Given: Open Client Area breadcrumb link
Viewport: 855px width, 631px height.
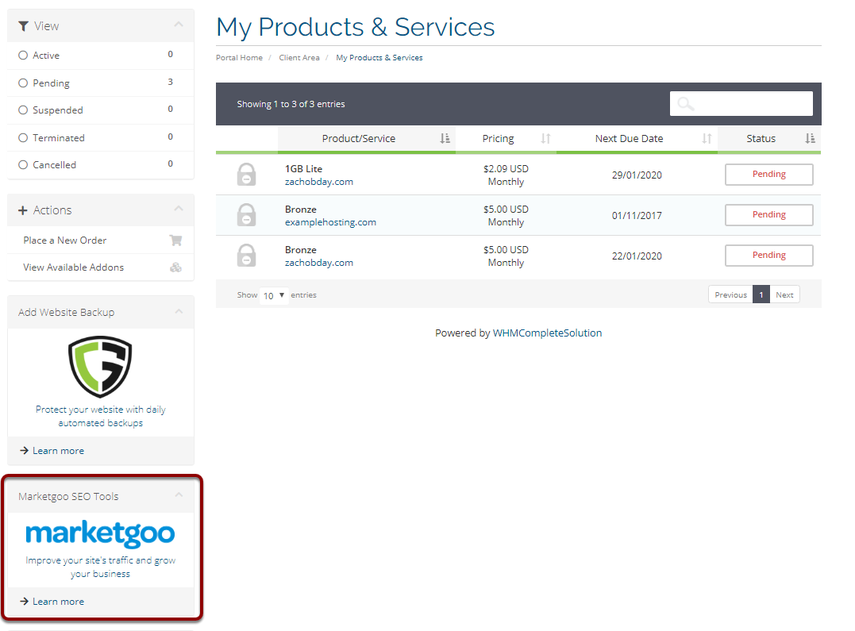Looking at the screenshot, I should coord(299,58).
